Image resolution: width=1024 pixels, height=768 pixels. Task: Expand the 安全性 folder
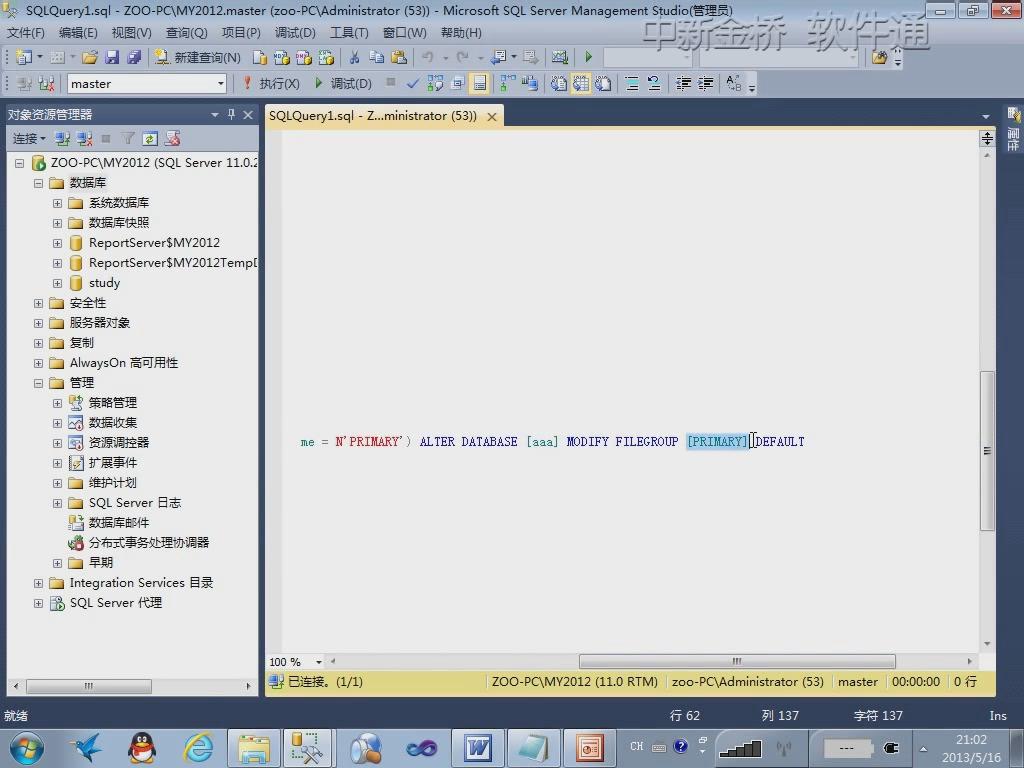(x=39, y=304)
